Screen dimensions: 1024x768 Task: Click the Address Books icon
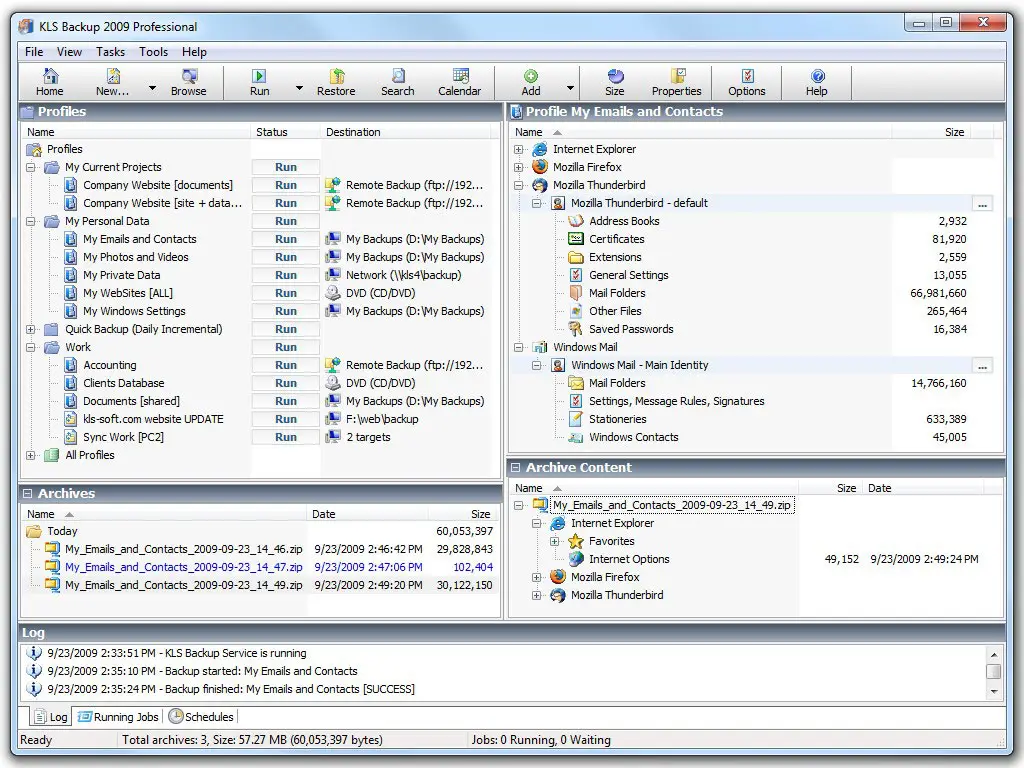click(x=575, y=221)
